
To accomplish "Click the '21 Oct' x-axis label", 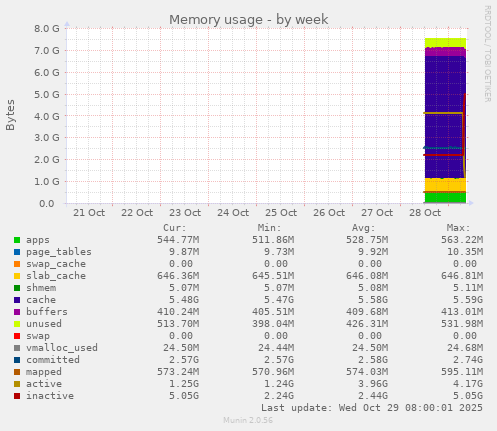I will 89,213.
